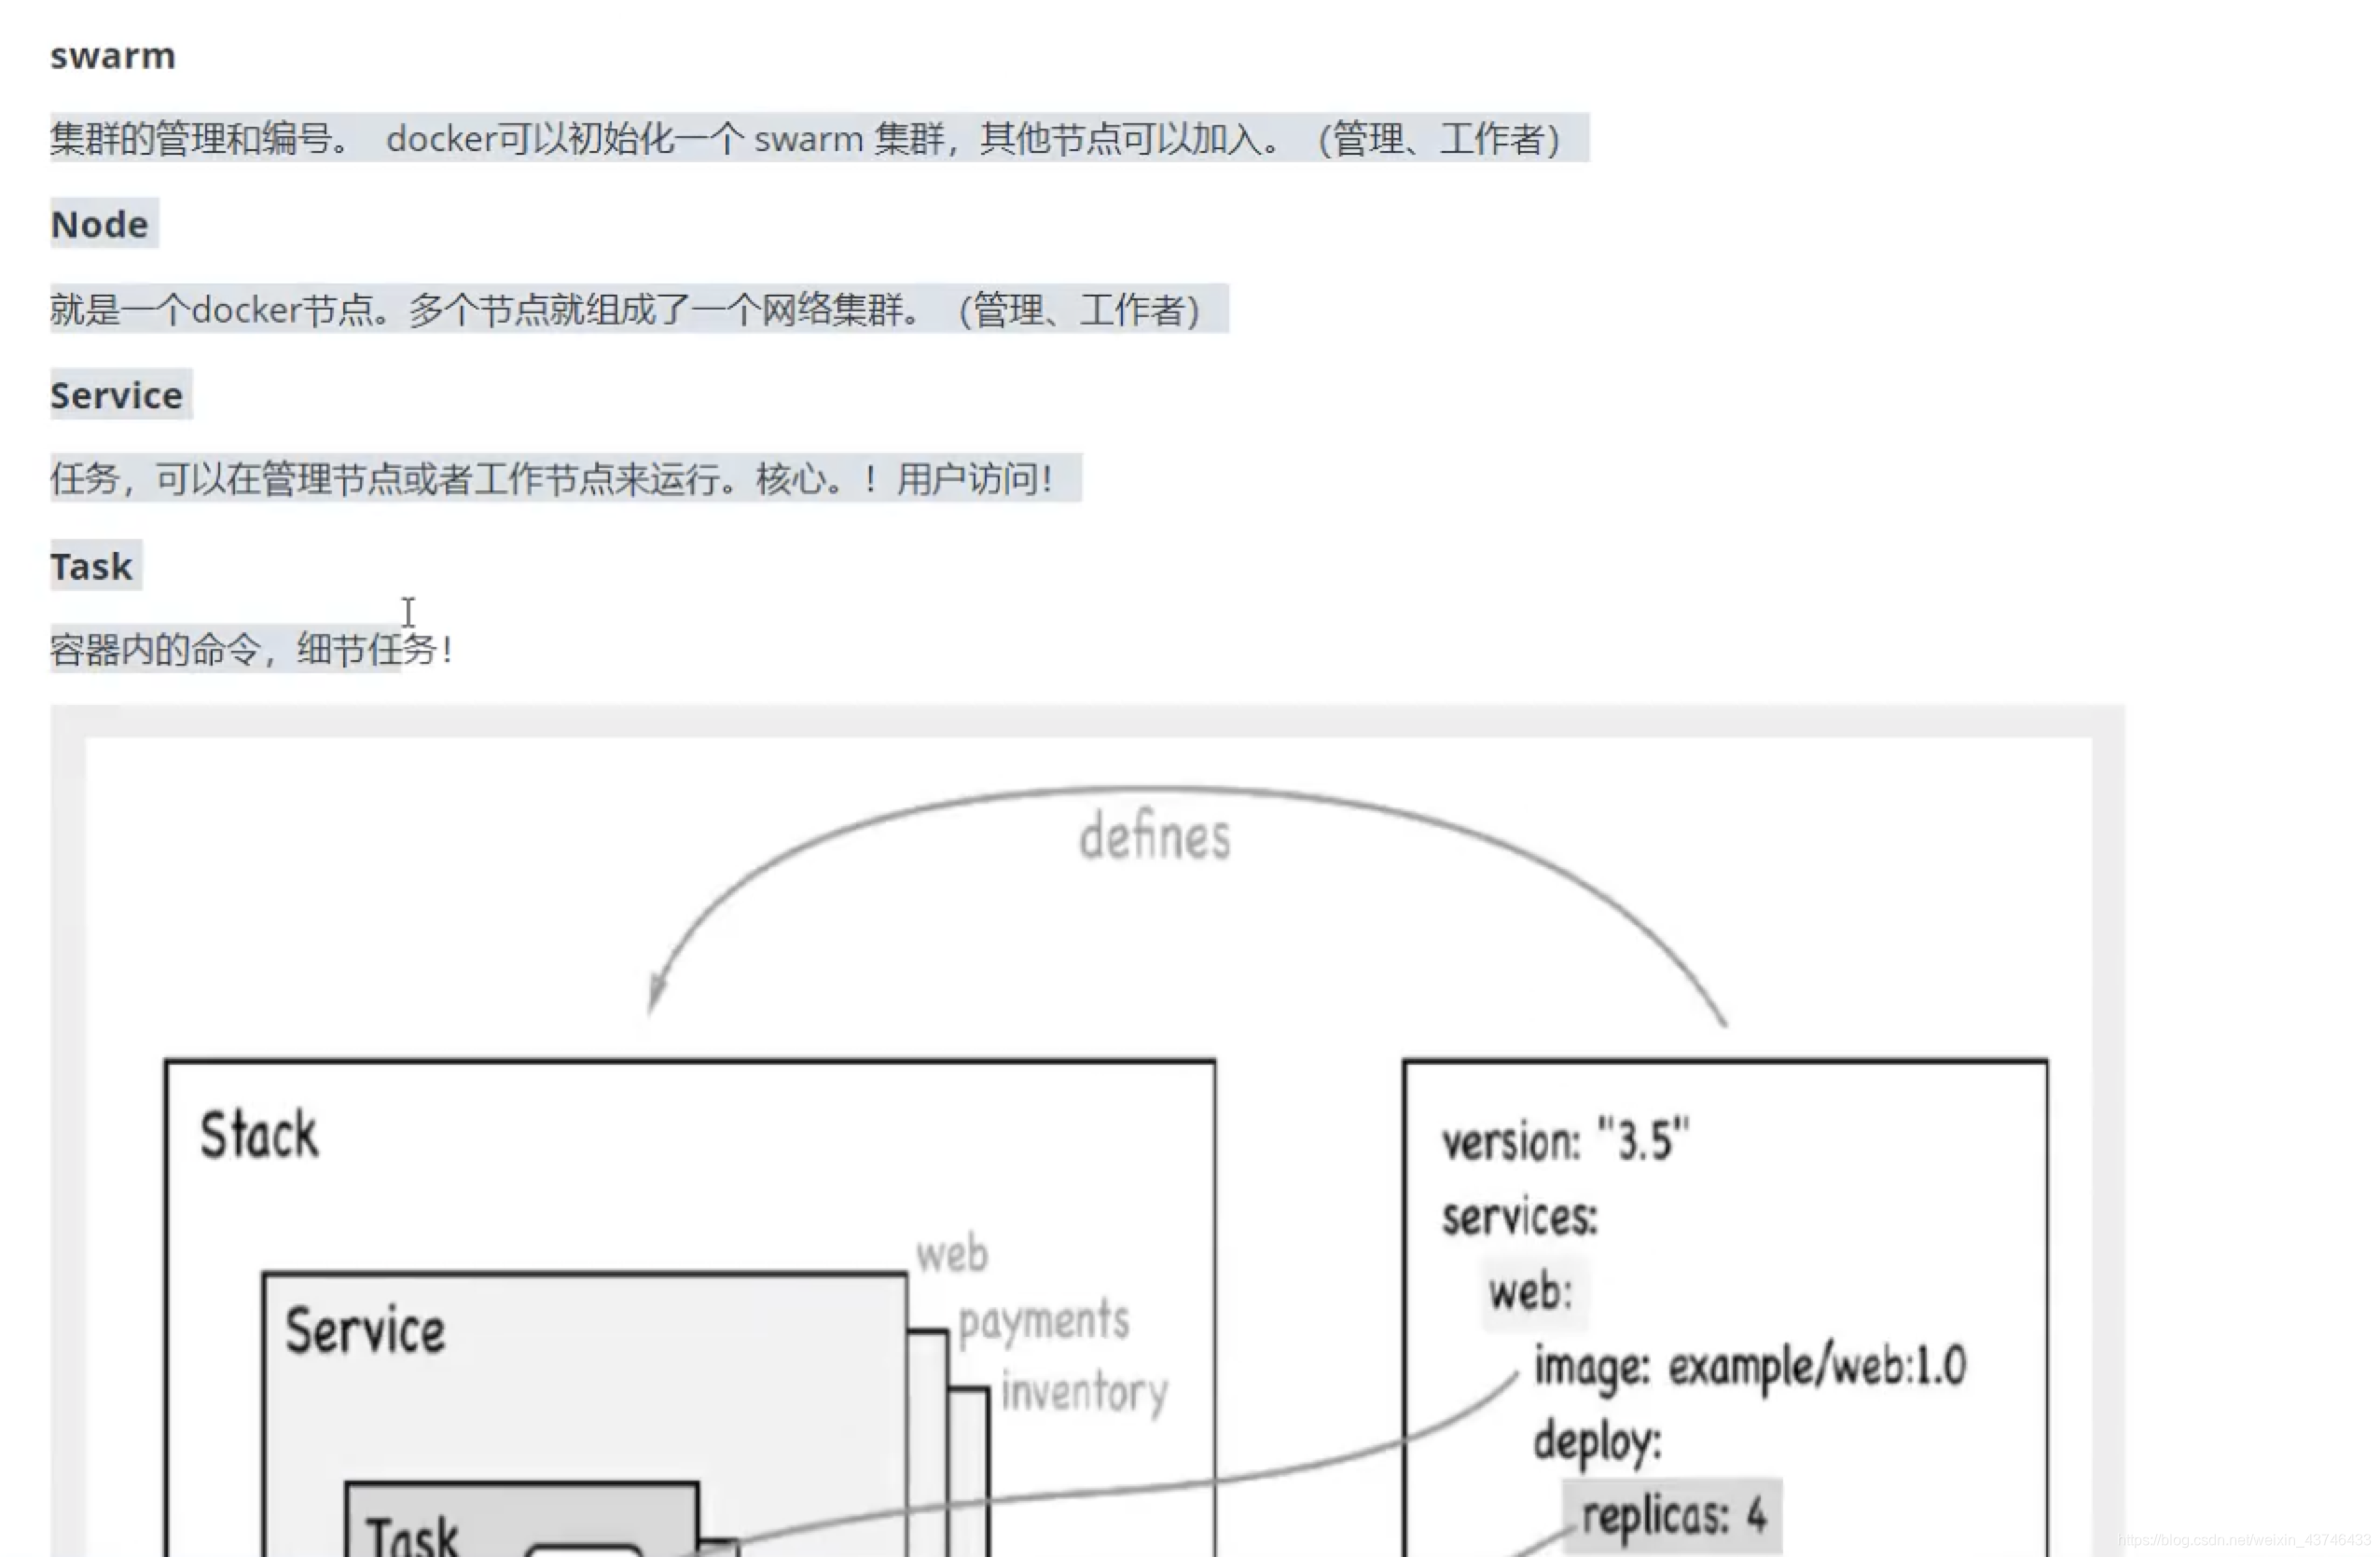The height and width of the screenshot is (1557, 2380).
Task: Click the "Stack" label in the diagram
Action: [x=259, y=1135]
